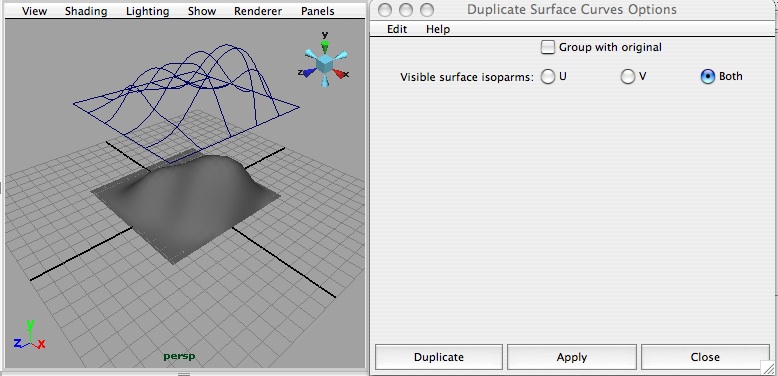
Task: Click the red X cone on view compass
Action: tap(338, 73)
